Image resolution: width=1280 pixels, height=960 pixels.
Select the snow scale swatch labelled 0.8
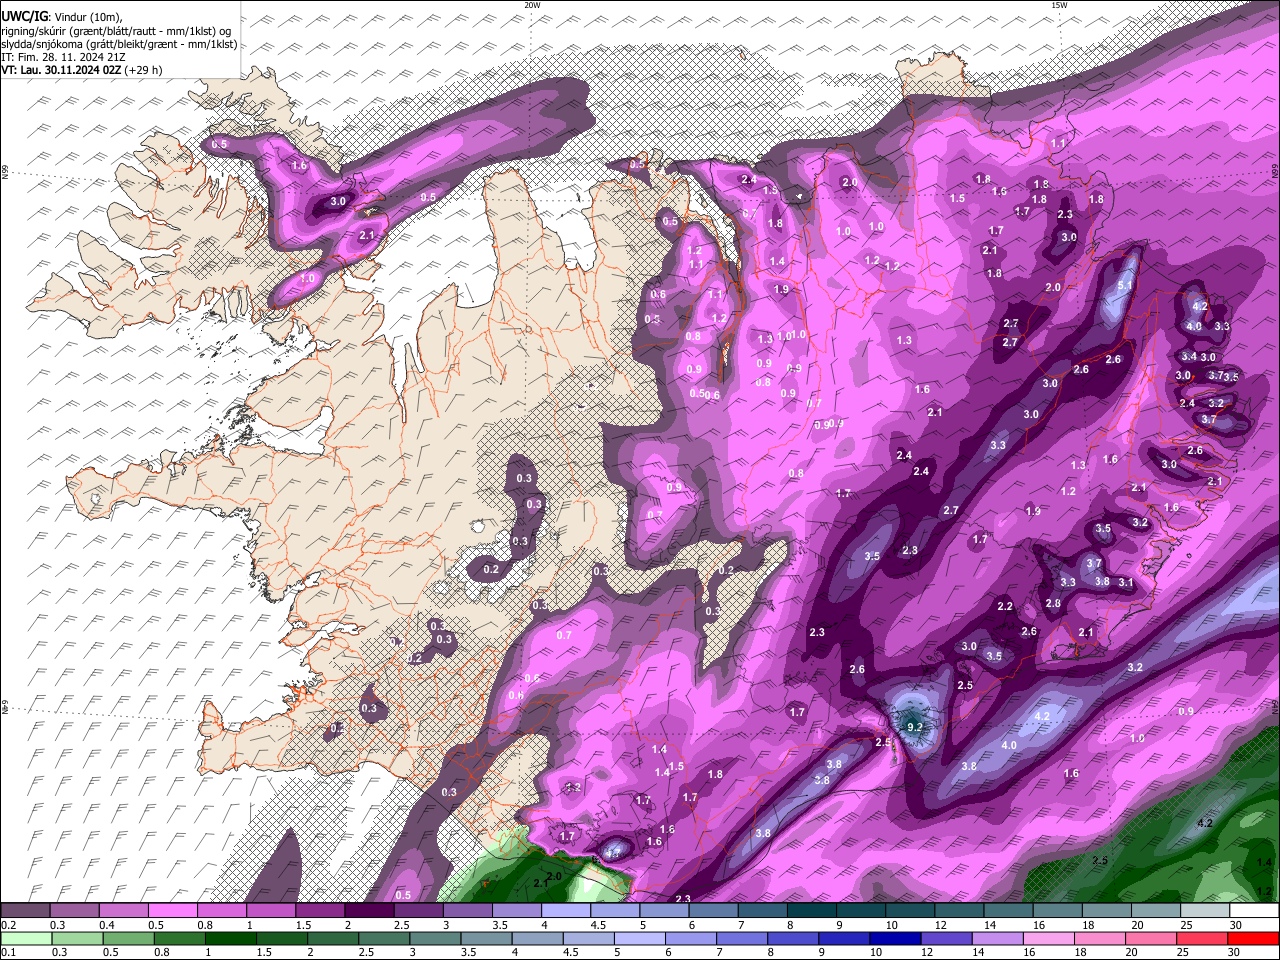pos(221,910)
